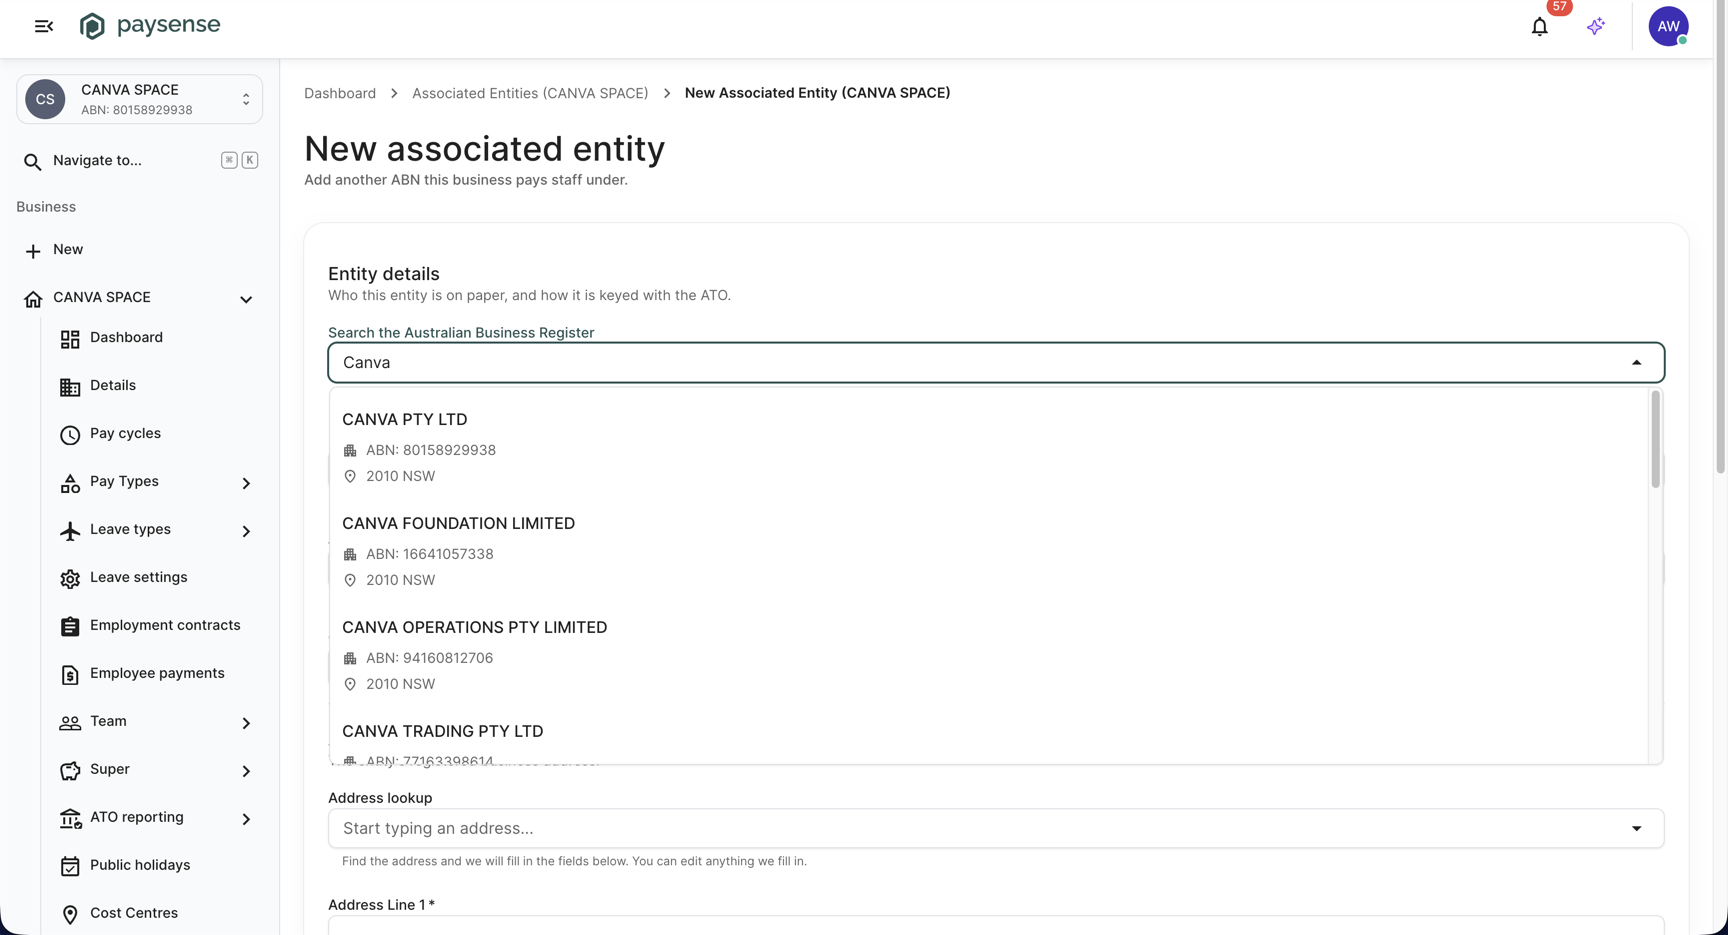Click the Details building icon

(70, 387)
